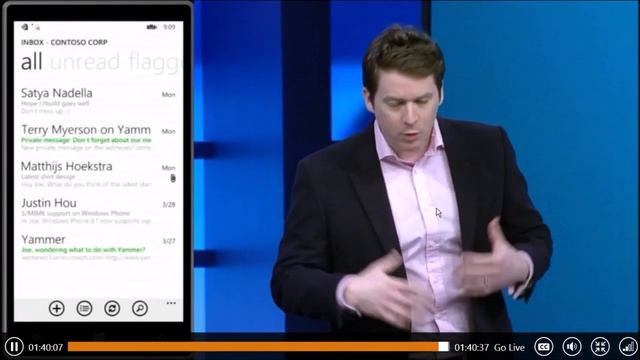Click total duration 01:40:37 display
Screen dimensions: 640x360
pyautogui.click(x=471, y=347)
